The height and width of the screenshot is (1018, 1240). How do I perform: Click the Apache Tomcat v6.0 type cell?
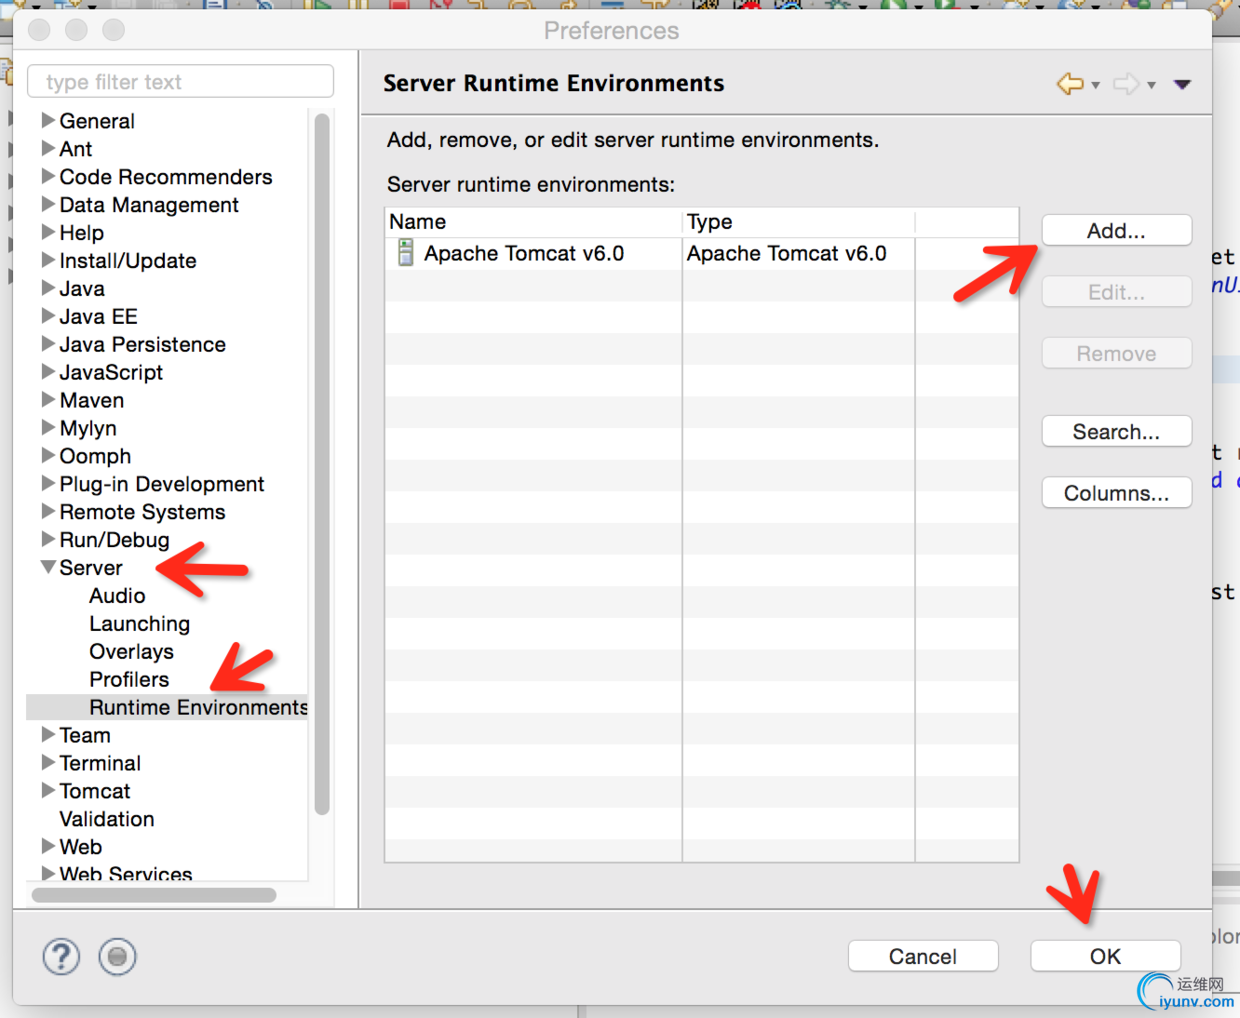[x=798, y=253]
